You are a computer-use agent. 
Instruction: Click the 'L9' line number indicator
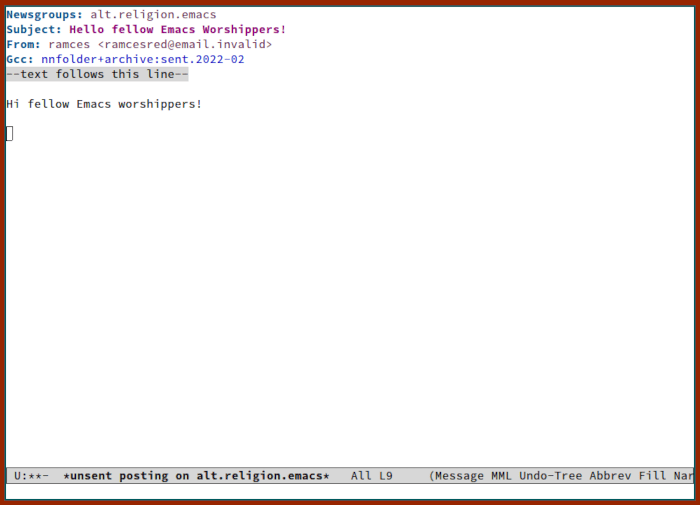point(386,476)
